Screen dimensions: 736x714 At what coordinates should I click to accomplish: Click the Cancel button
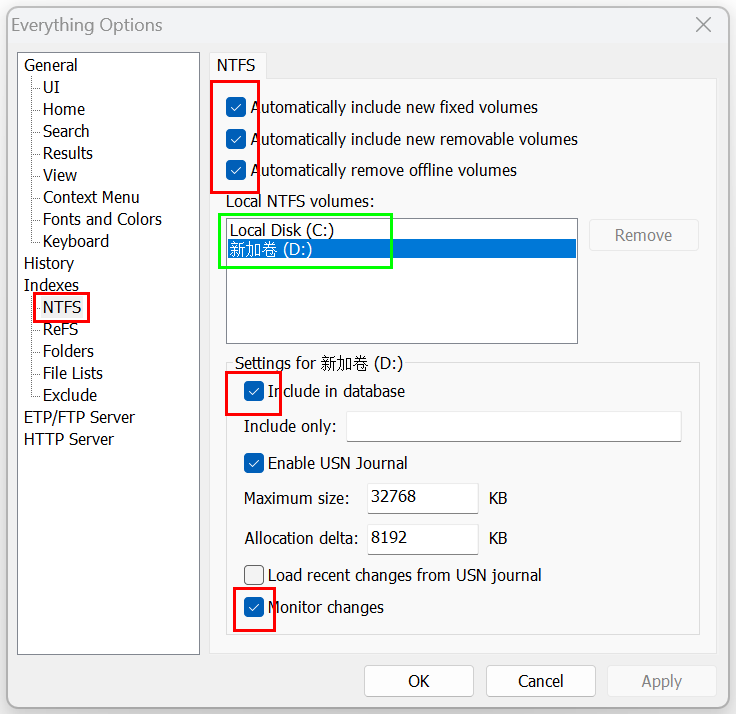click(x=541, y=681)
